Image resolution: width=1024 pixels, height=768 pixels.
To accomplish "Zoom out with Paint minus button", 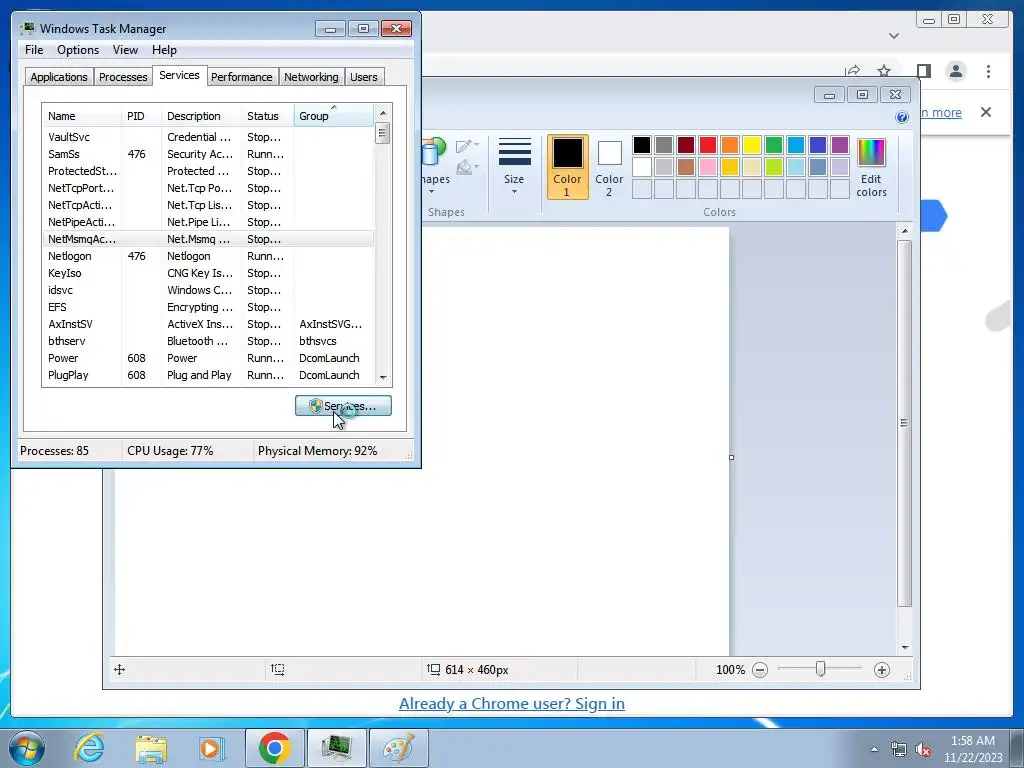I will 760,670.
